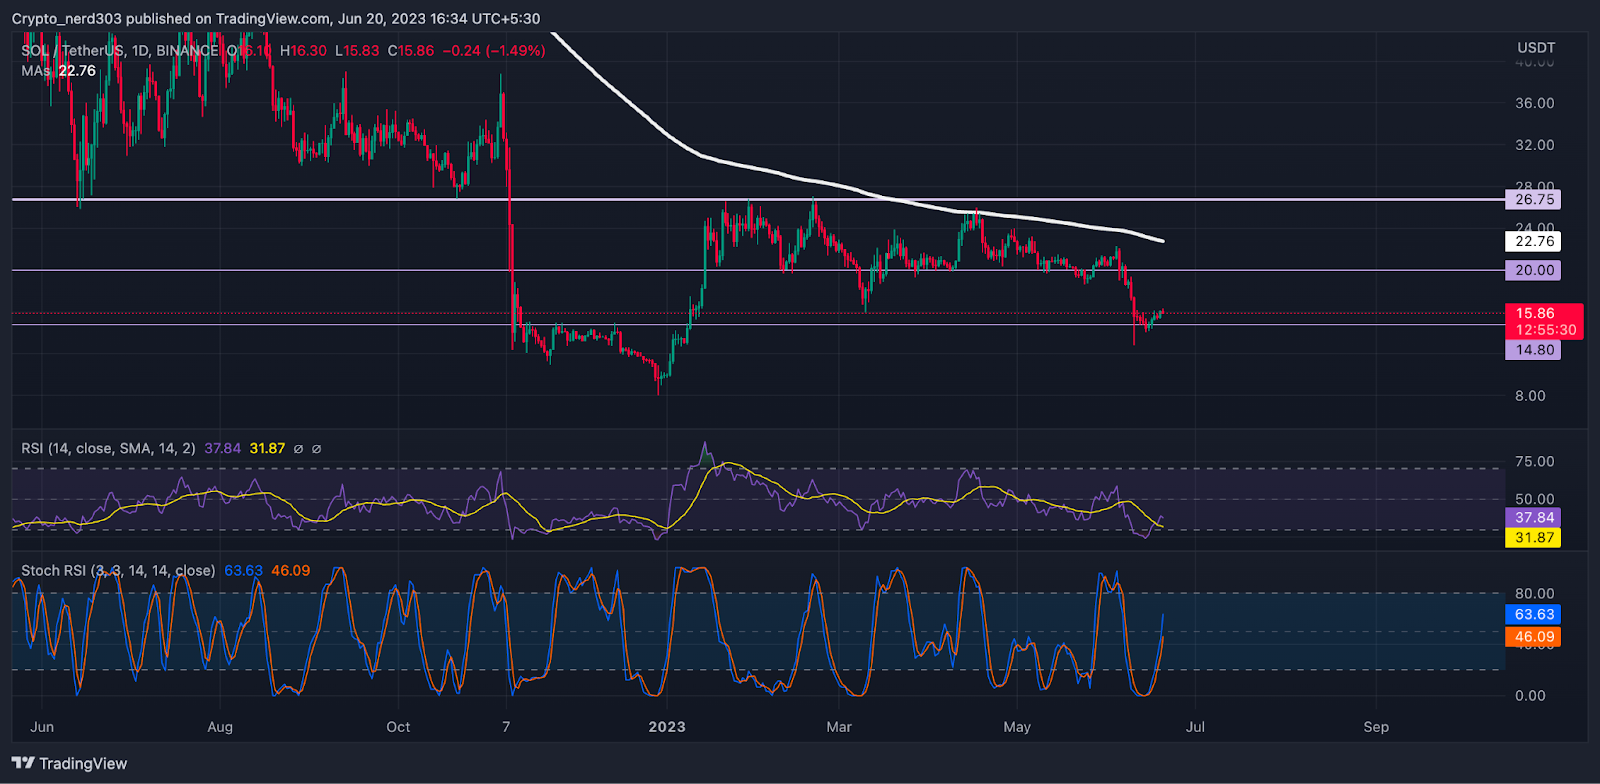Click the change value −0.24 (−1.49%)
The height and width of the screenshot is (784, 1600).
tap(494, 51)
